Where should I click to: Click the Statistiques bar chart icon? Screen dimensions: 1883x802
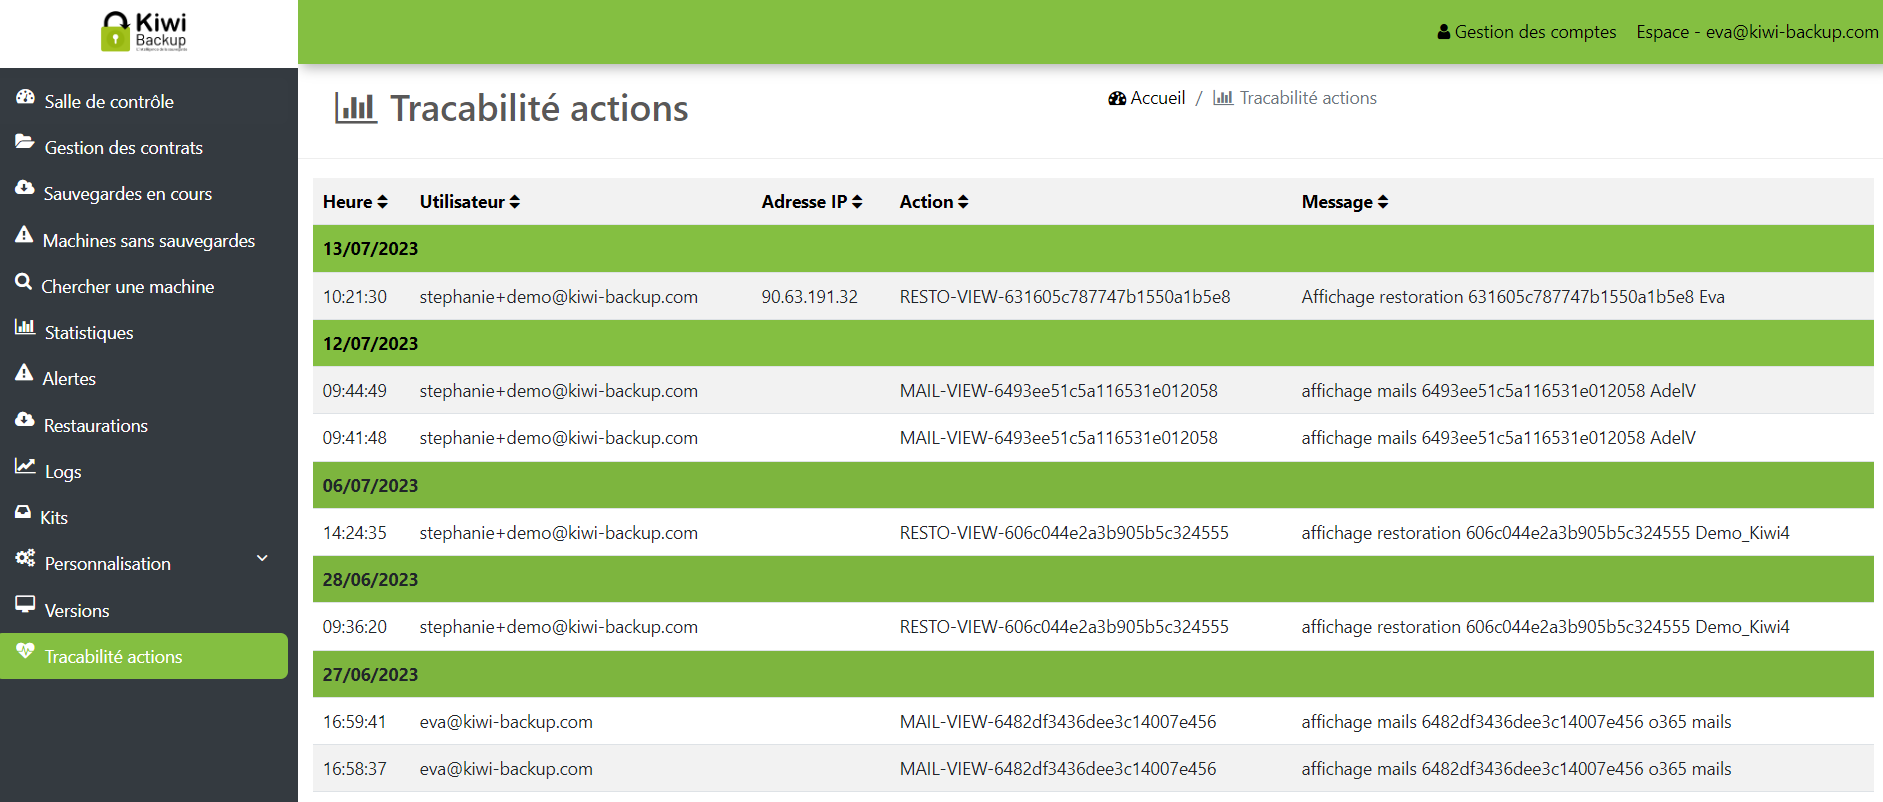coord(25,328)
